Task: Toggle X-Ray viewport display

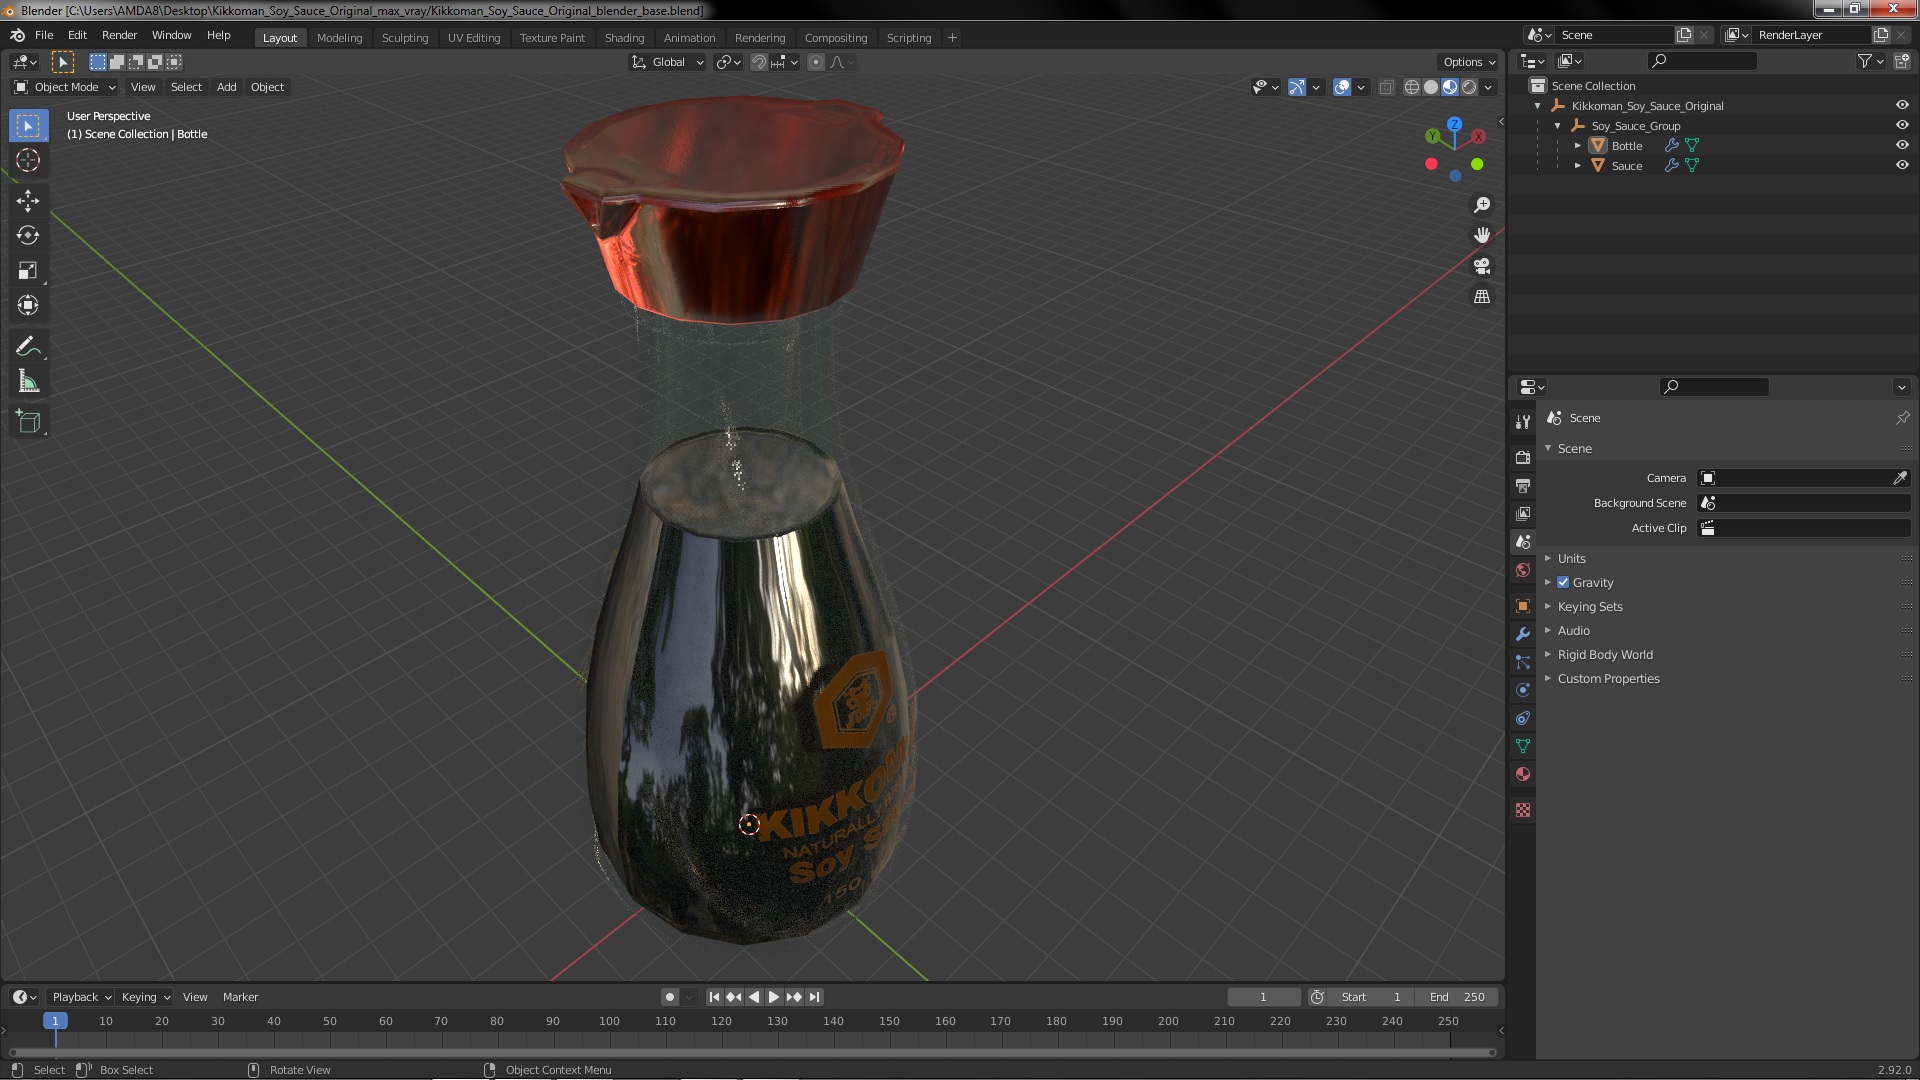Action: click(1386, 87)
